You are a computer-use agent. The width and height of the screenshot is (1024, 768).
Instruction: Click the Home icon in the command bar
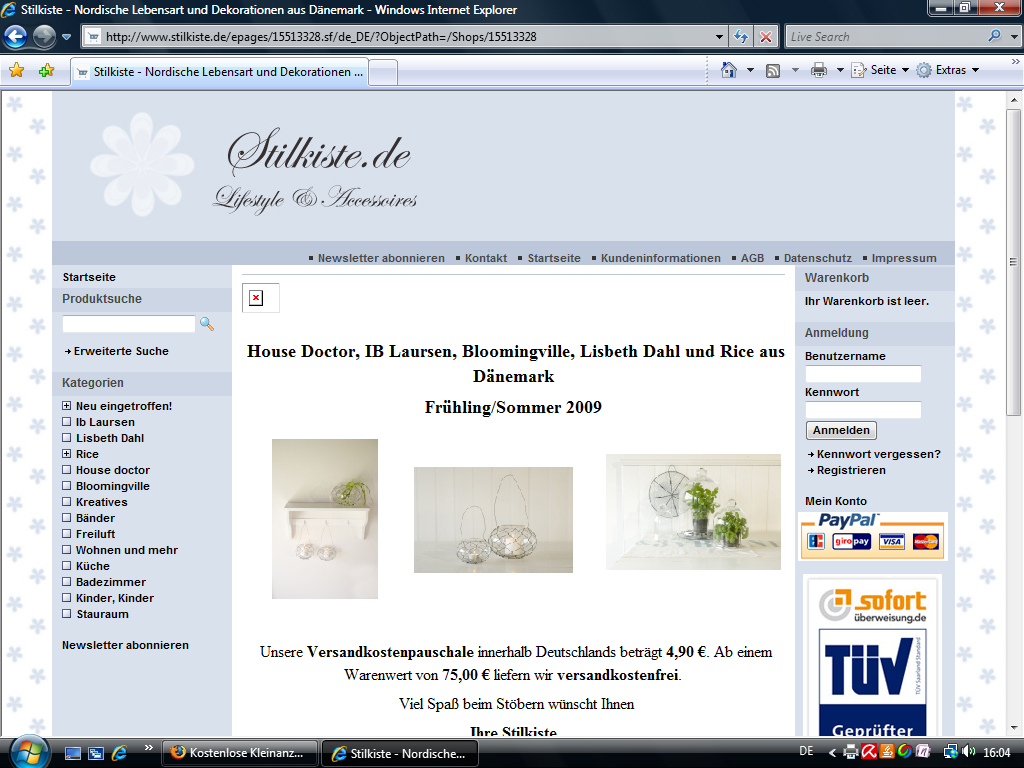(x=729, y=70)
